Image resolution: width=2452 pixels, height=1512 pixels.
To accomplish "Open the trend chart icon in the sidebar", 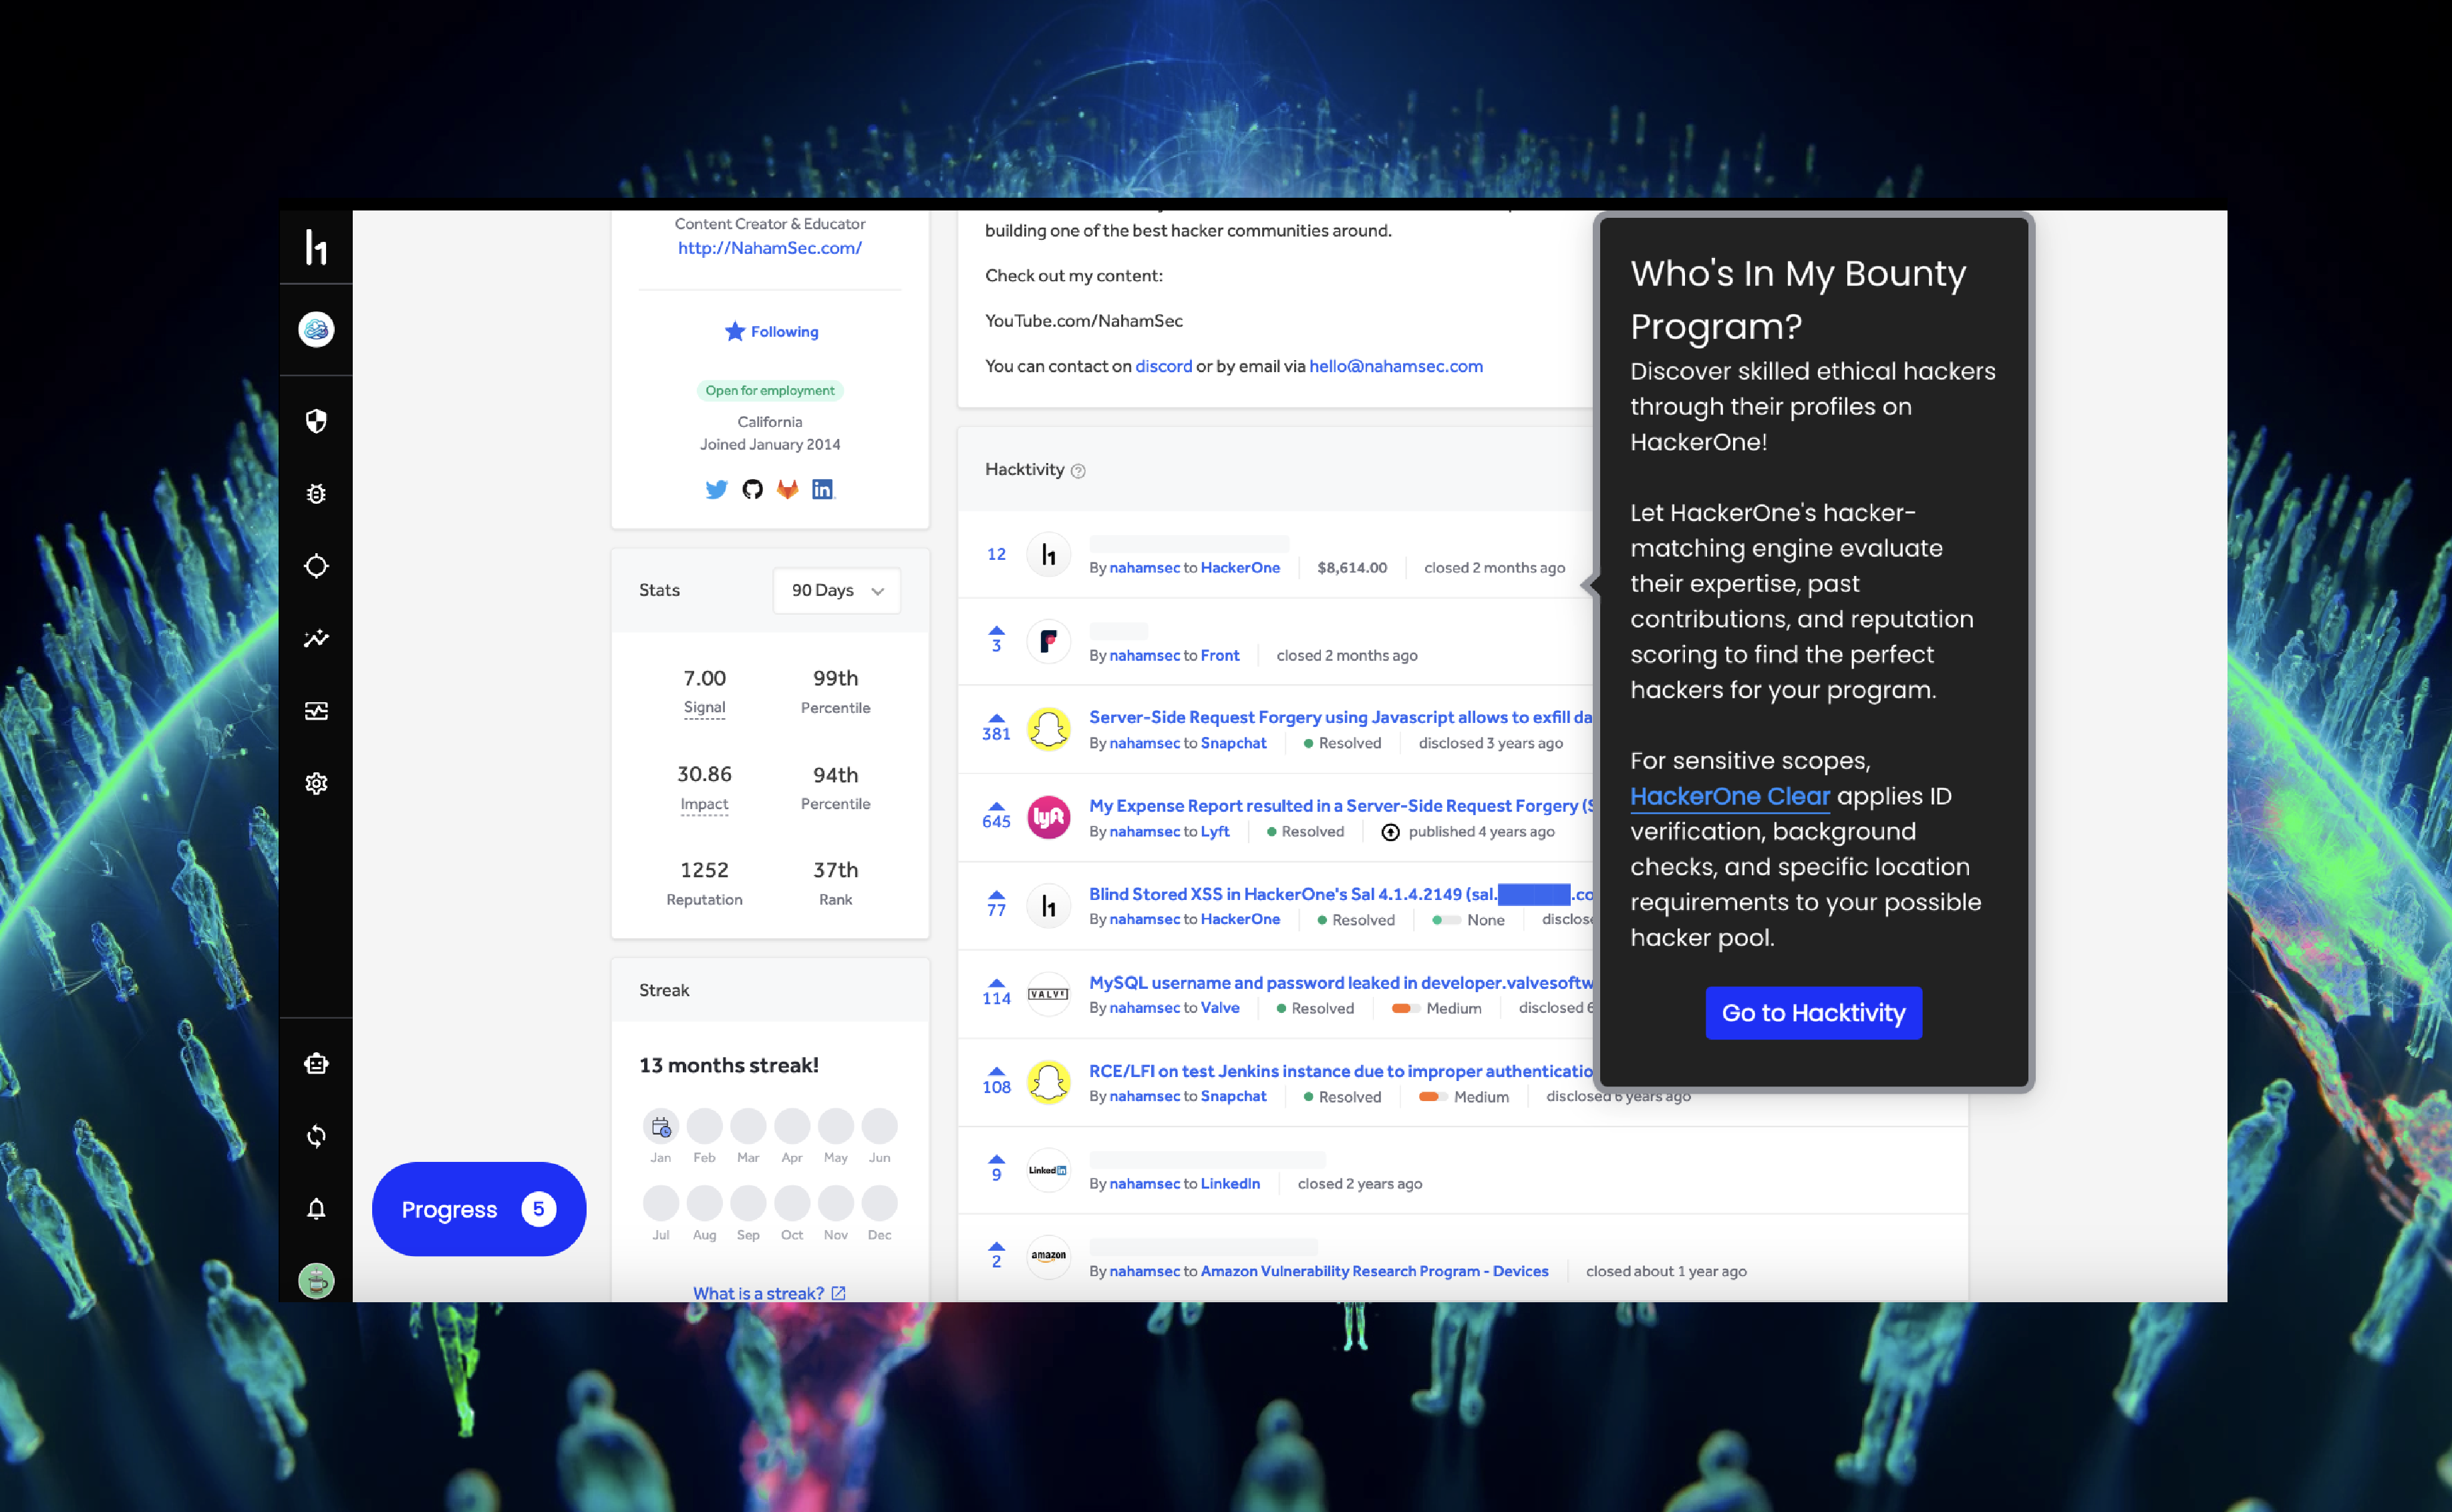I will (x=316, y=638).
